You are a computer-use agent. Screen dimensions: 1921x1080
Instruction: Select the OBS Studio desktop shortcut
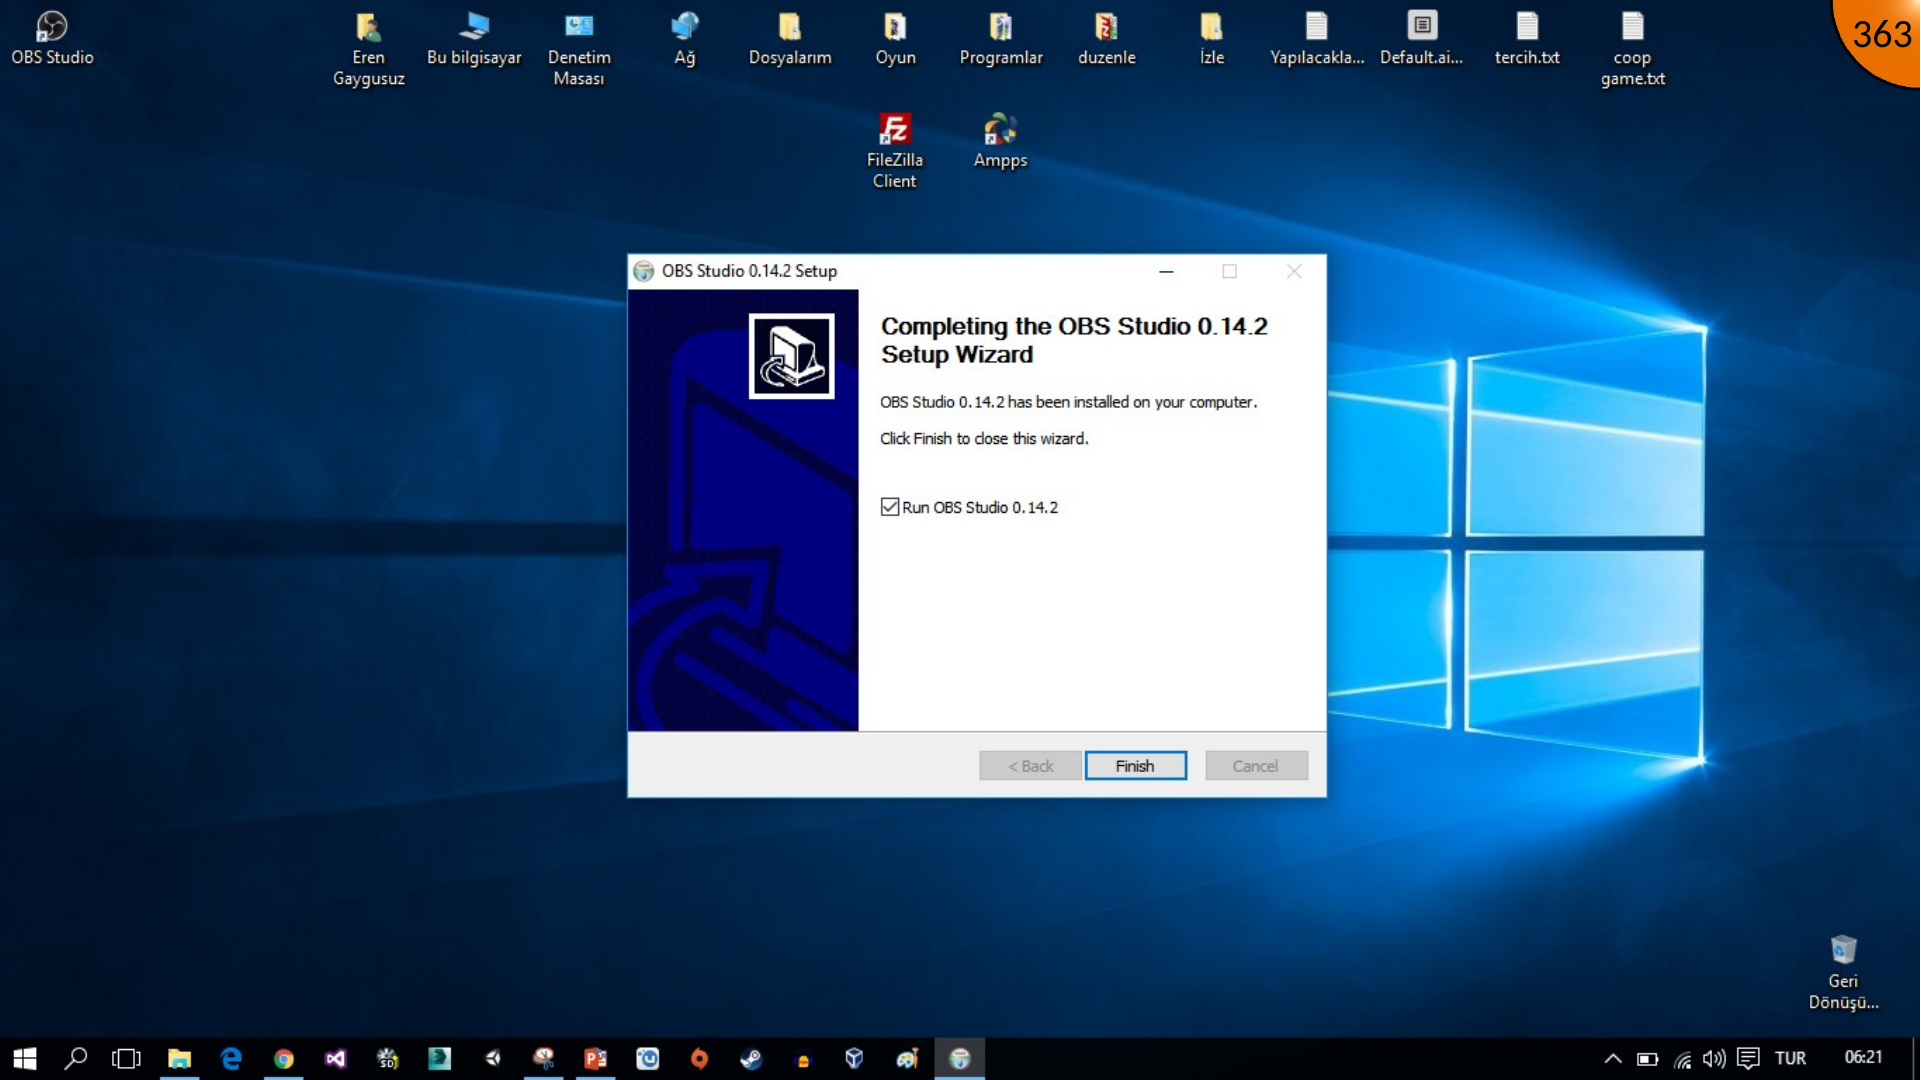52,39
